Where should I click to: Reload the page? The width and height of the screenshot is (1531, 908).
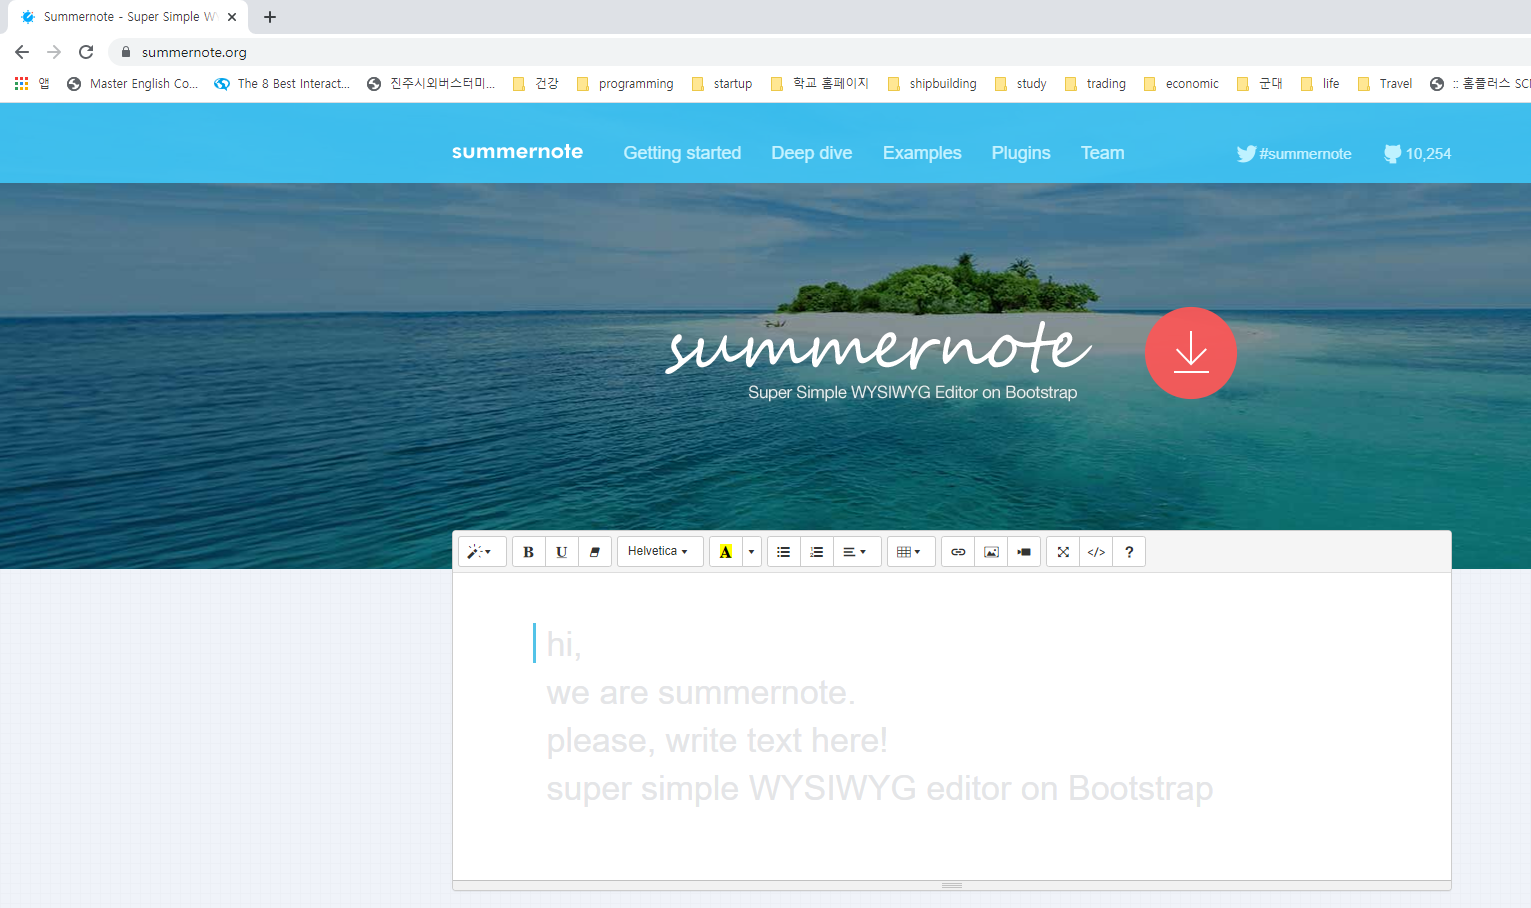click(x=86, y=52)
